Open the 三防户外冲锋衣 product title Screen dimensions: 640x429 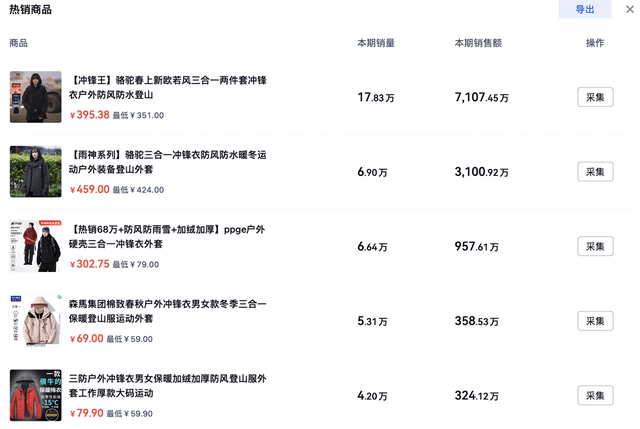[x=168, y=386]
